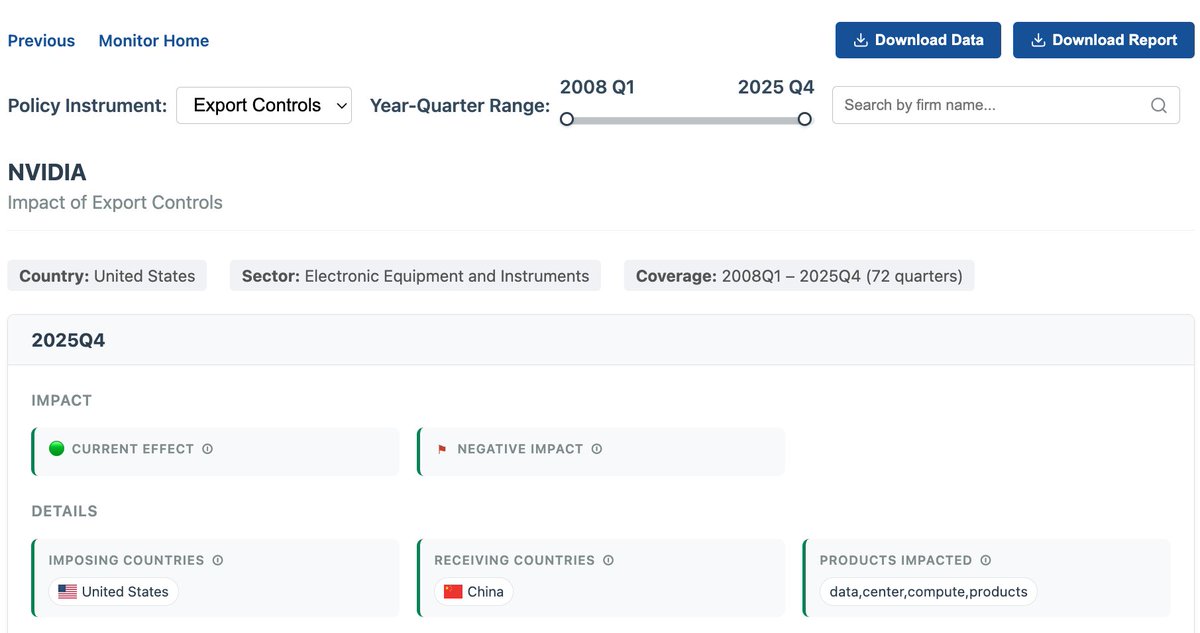Screen dimensions: 1200x633
Task: Click info icon next to Current Effect
Action: click(x=208, y=449)
